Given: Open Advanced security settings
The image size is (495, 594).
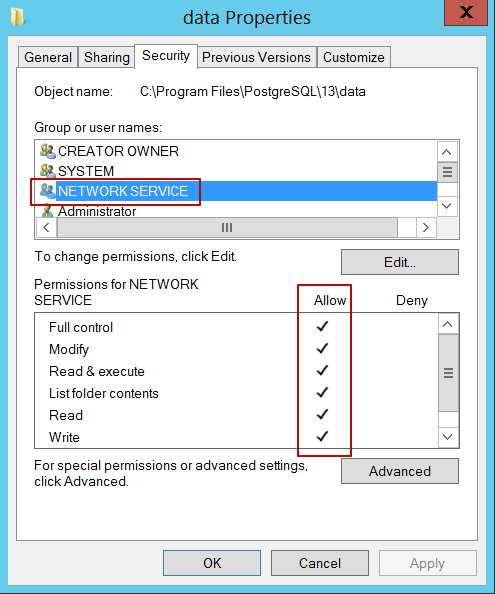Looking at the screenshot, I should [400, 471].
